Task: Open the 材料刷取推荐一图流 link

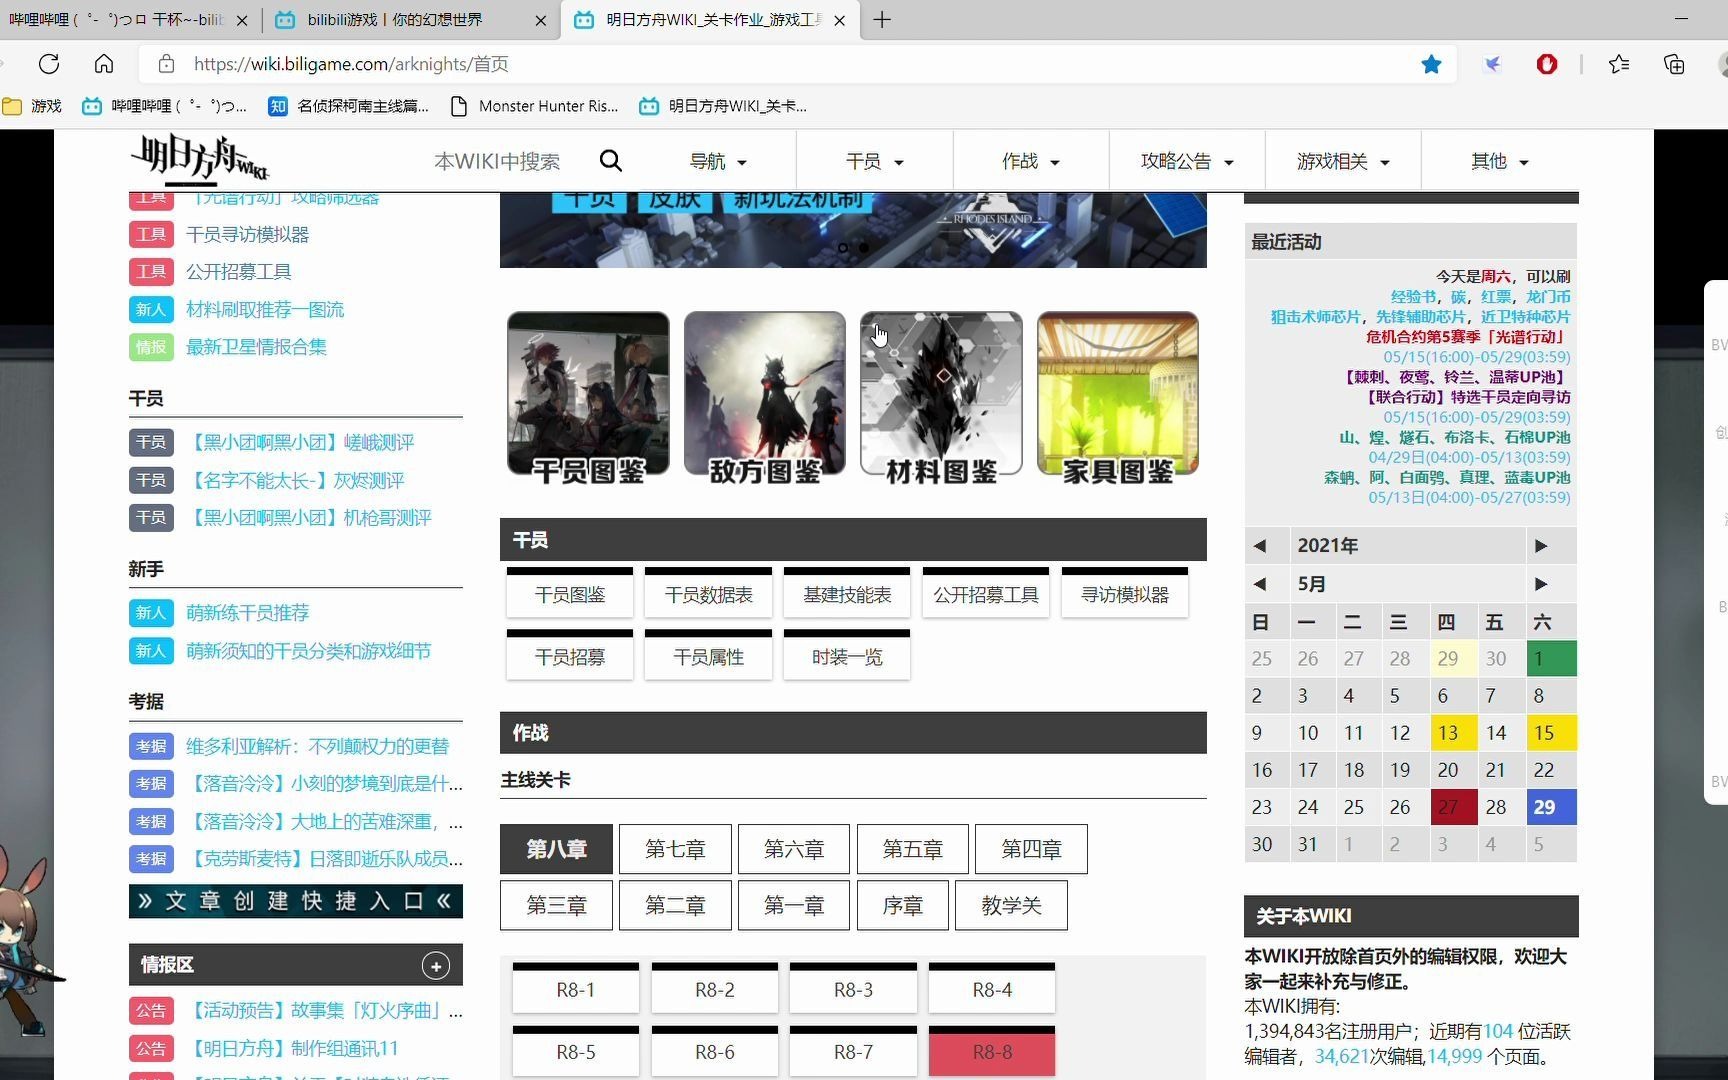Action: (x=265, y=309)
